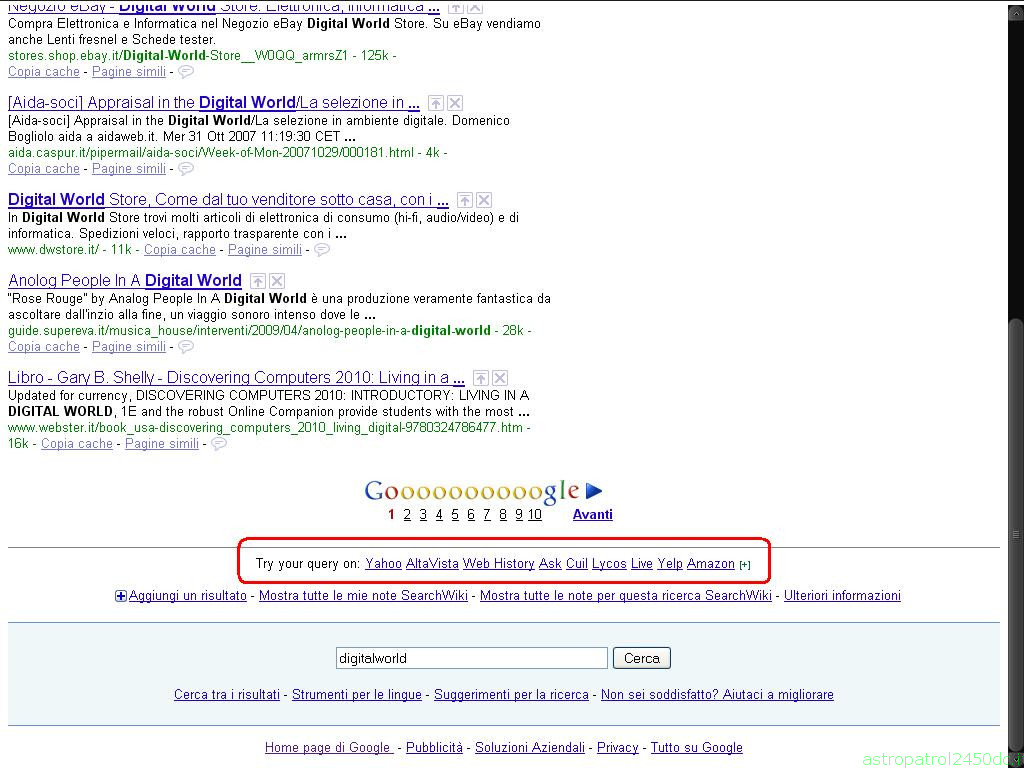
Task: Open Pagine simili for the stores.shop.ebay.it result
Action: tap(129, 72)
